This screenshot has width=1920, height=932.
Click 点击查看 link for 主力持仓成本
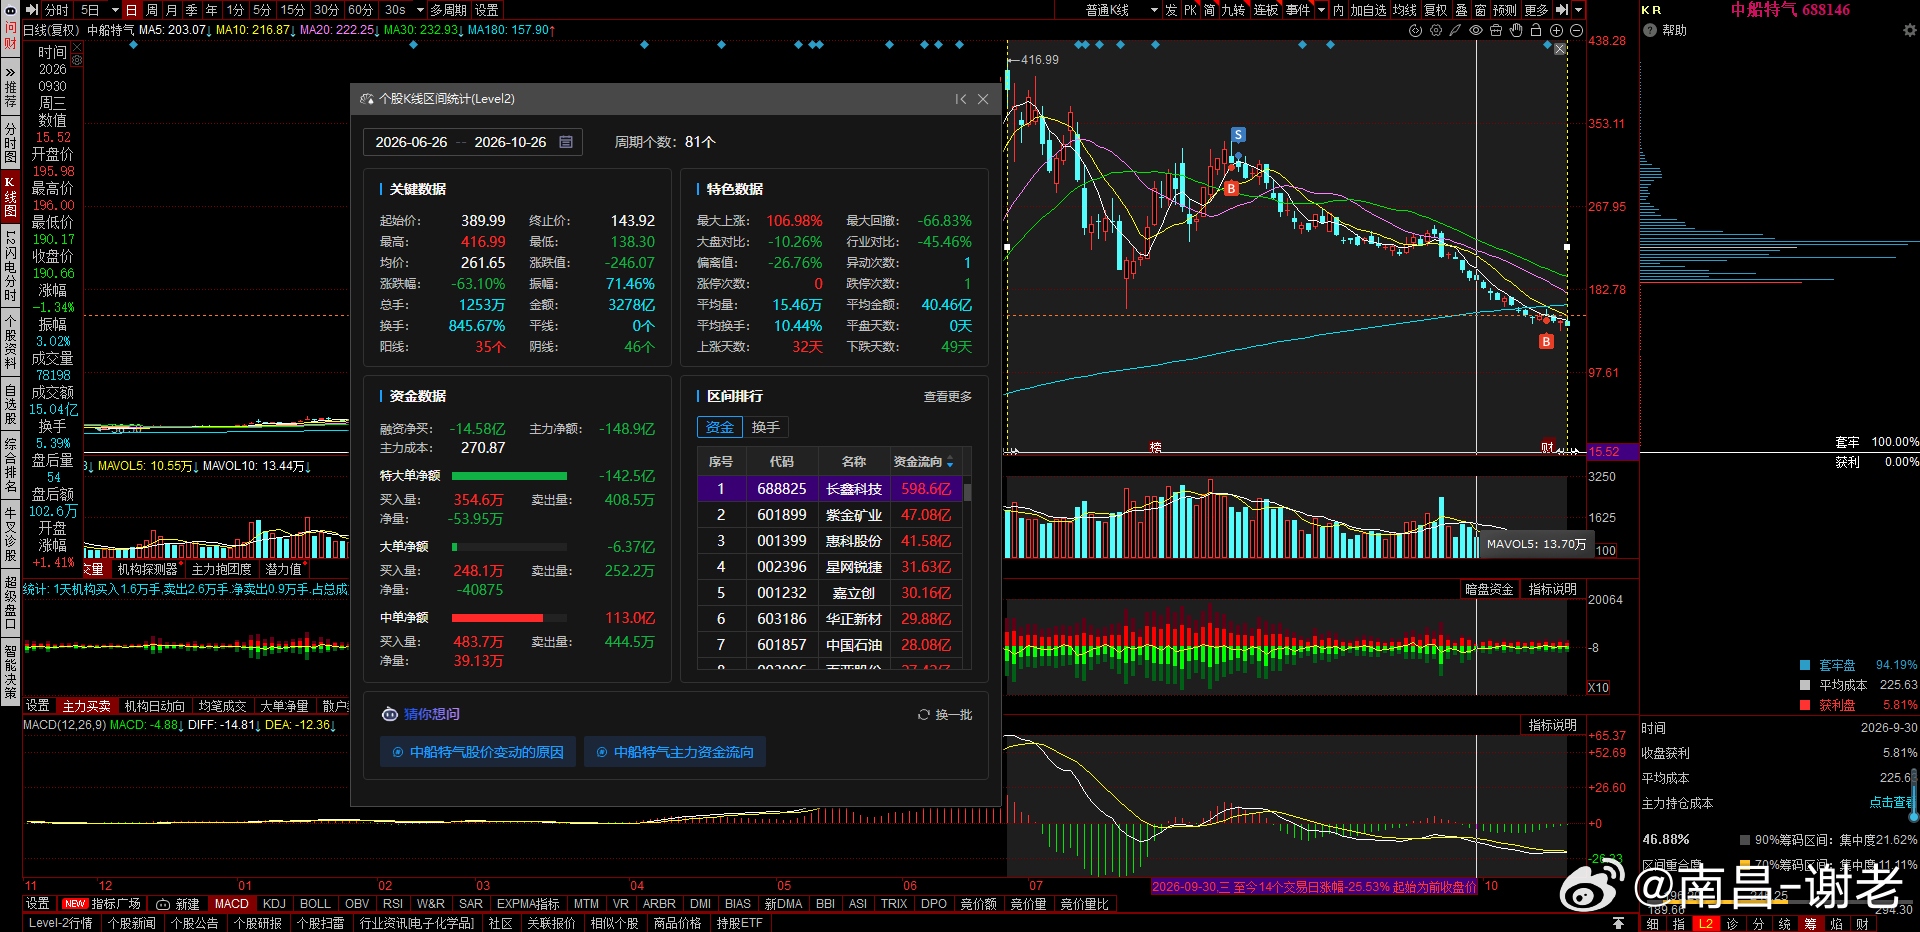click(1892, 803)
